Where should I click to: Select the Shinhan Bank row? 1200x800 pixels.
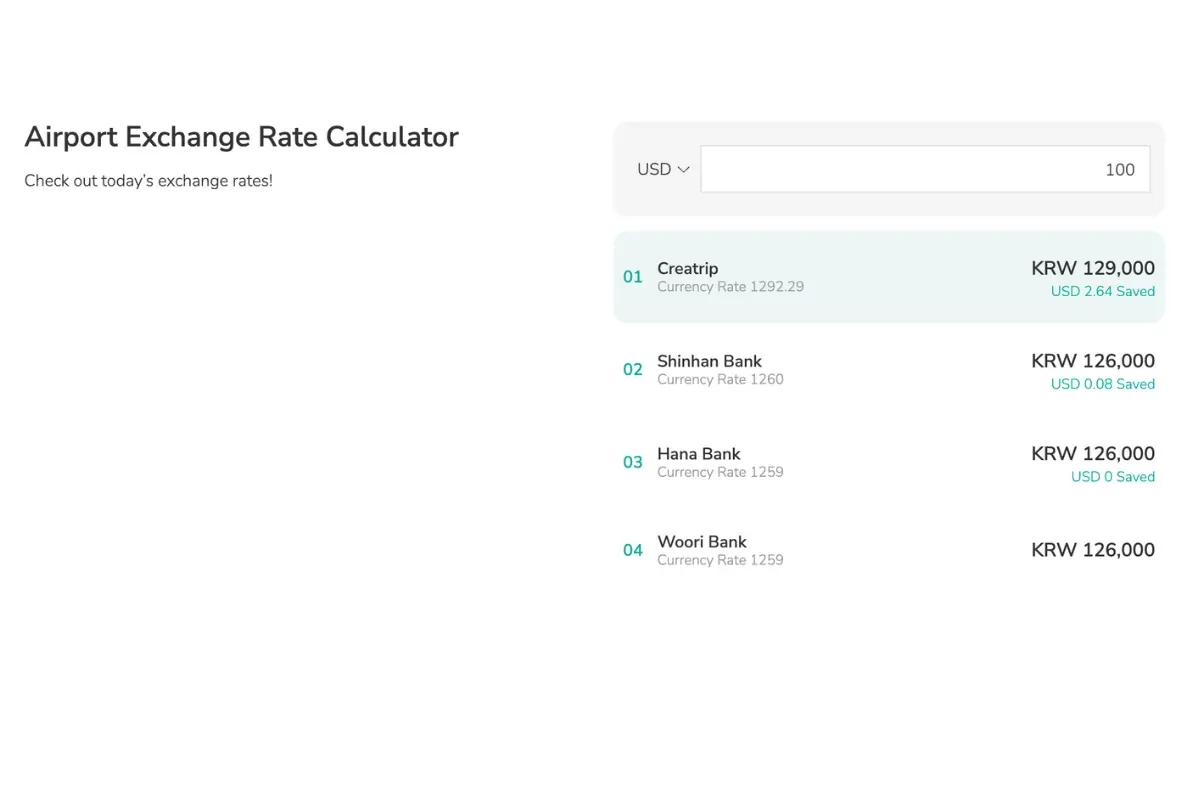[x=889, y=370]
